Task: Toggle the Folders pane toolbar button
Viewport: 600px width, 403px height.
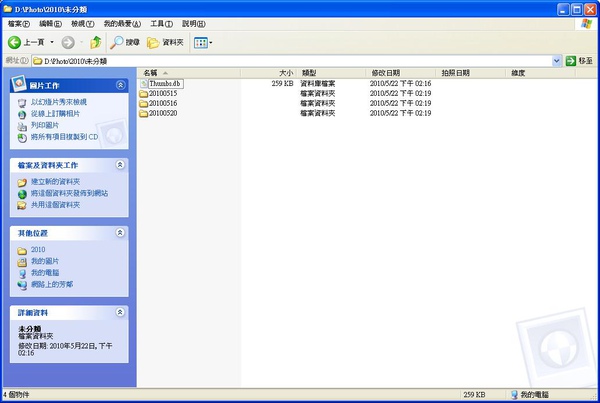Action: point(165,42)
